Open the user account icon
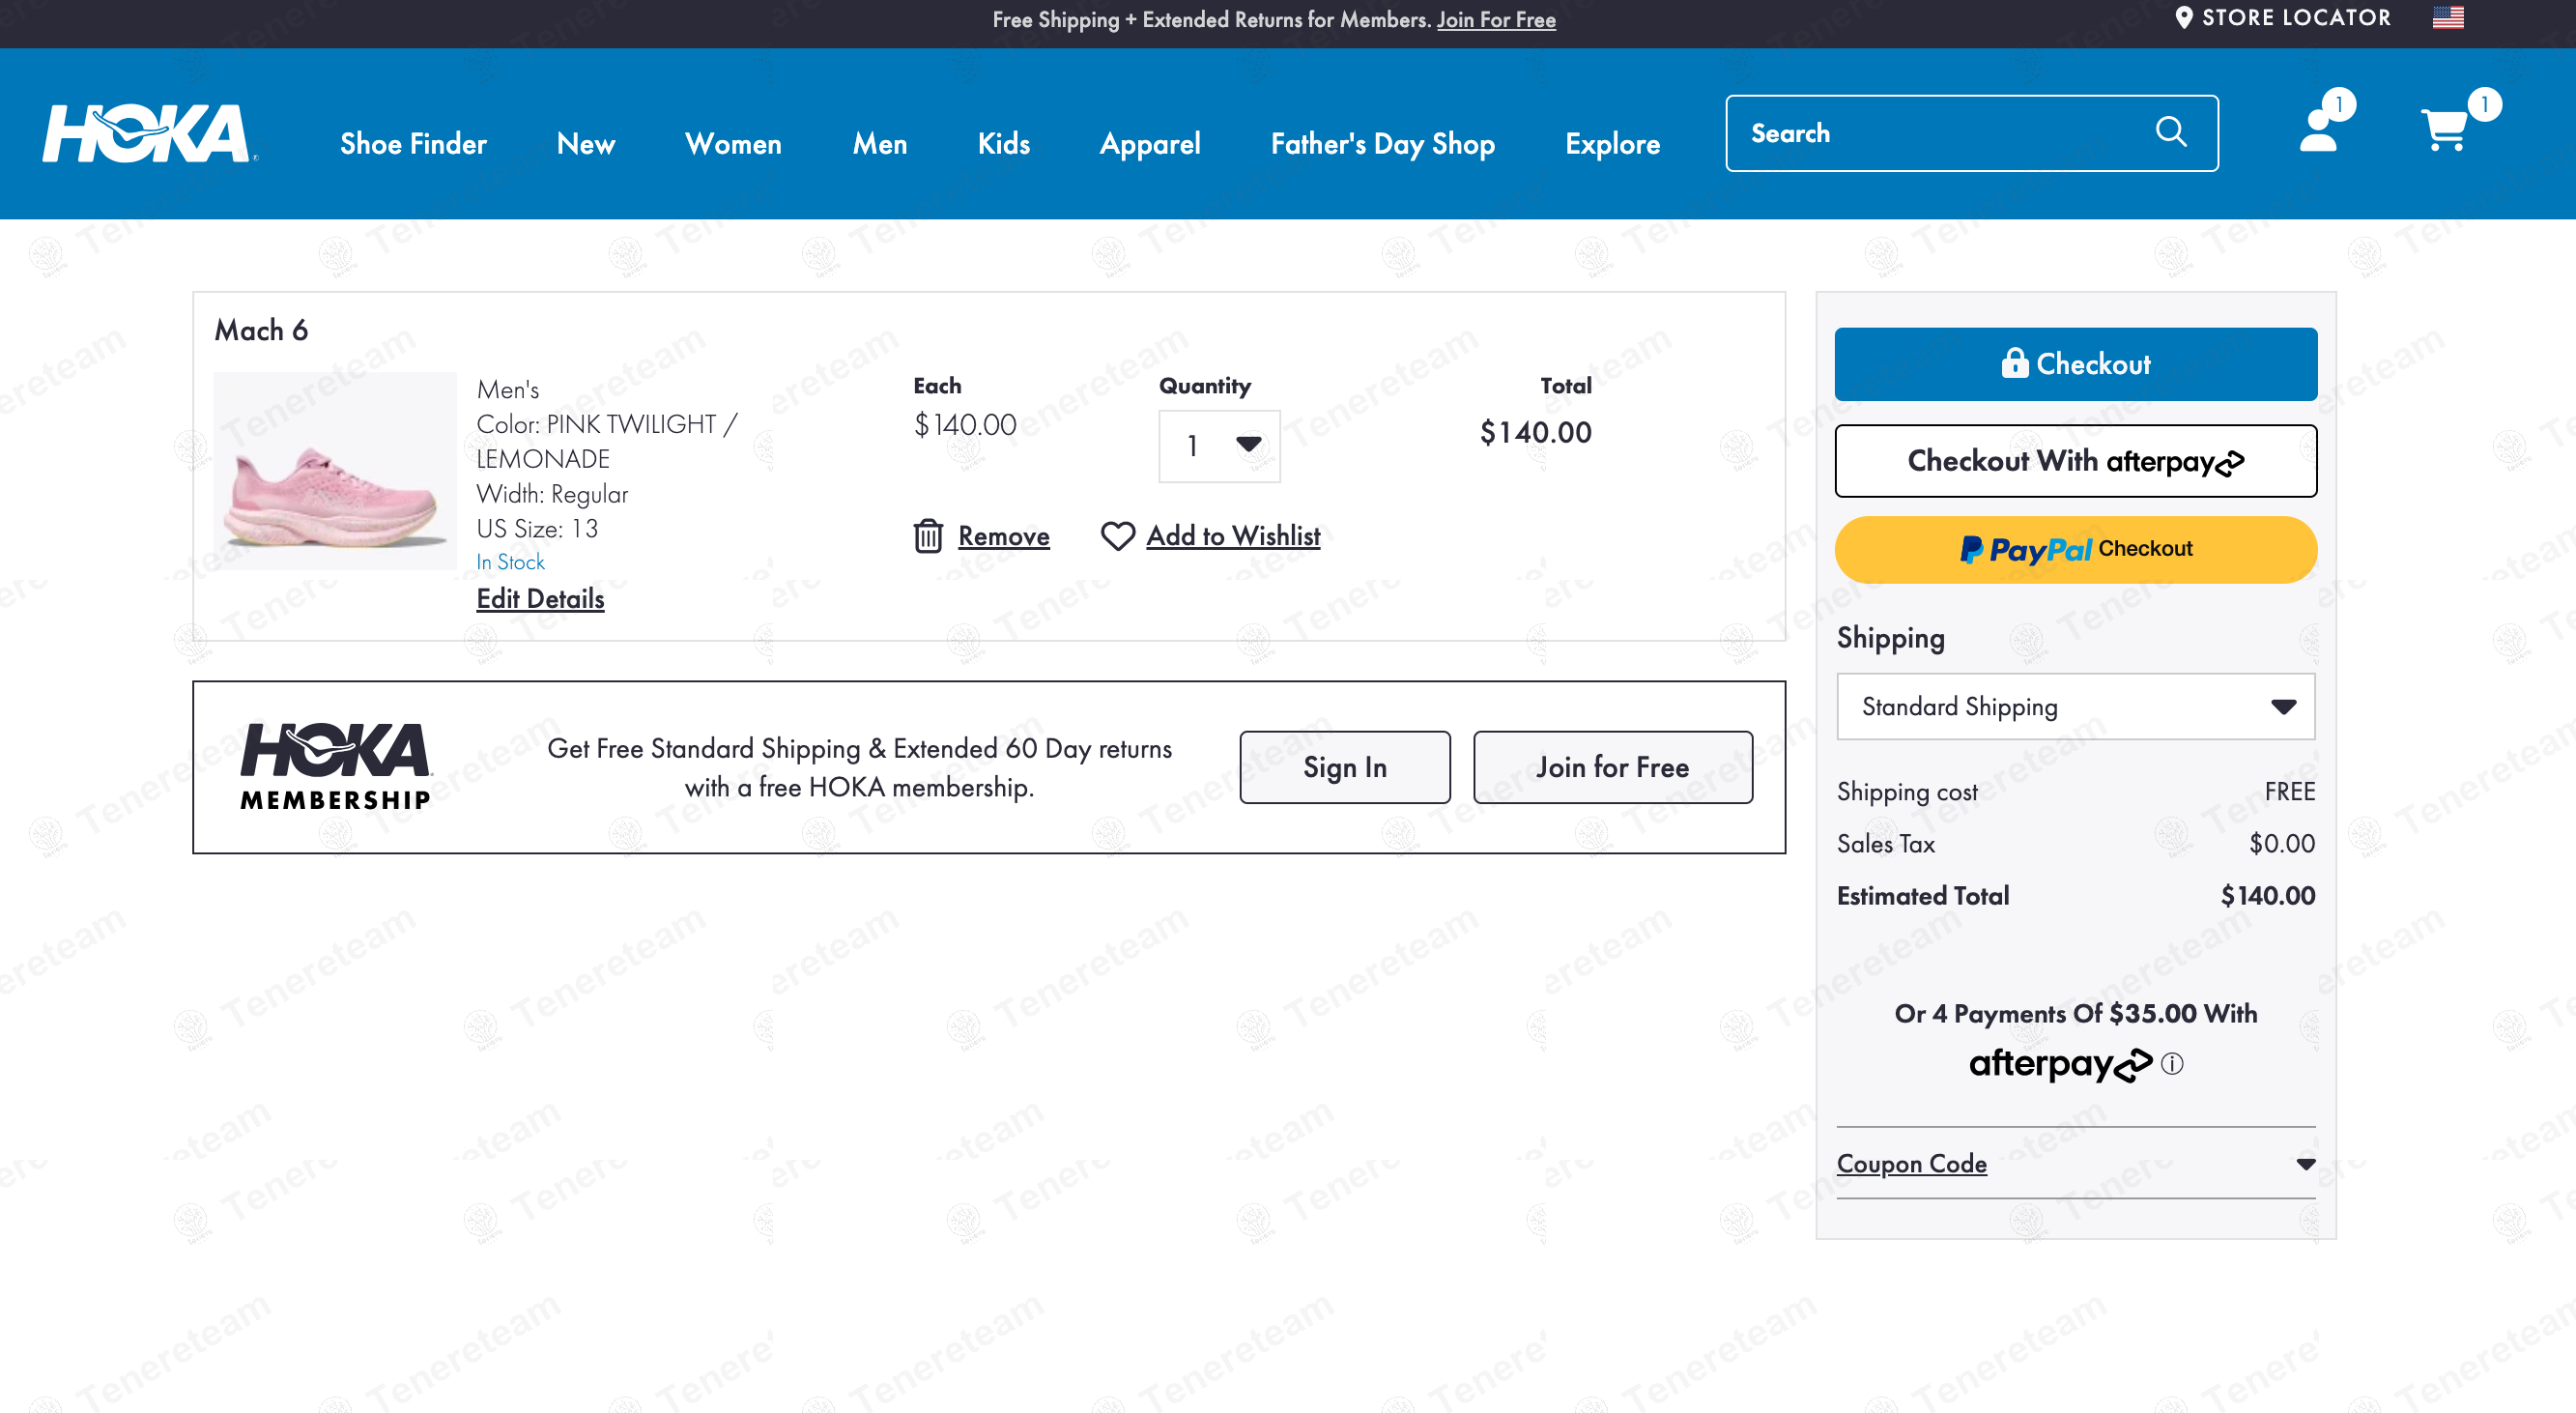 (2319, 131)
